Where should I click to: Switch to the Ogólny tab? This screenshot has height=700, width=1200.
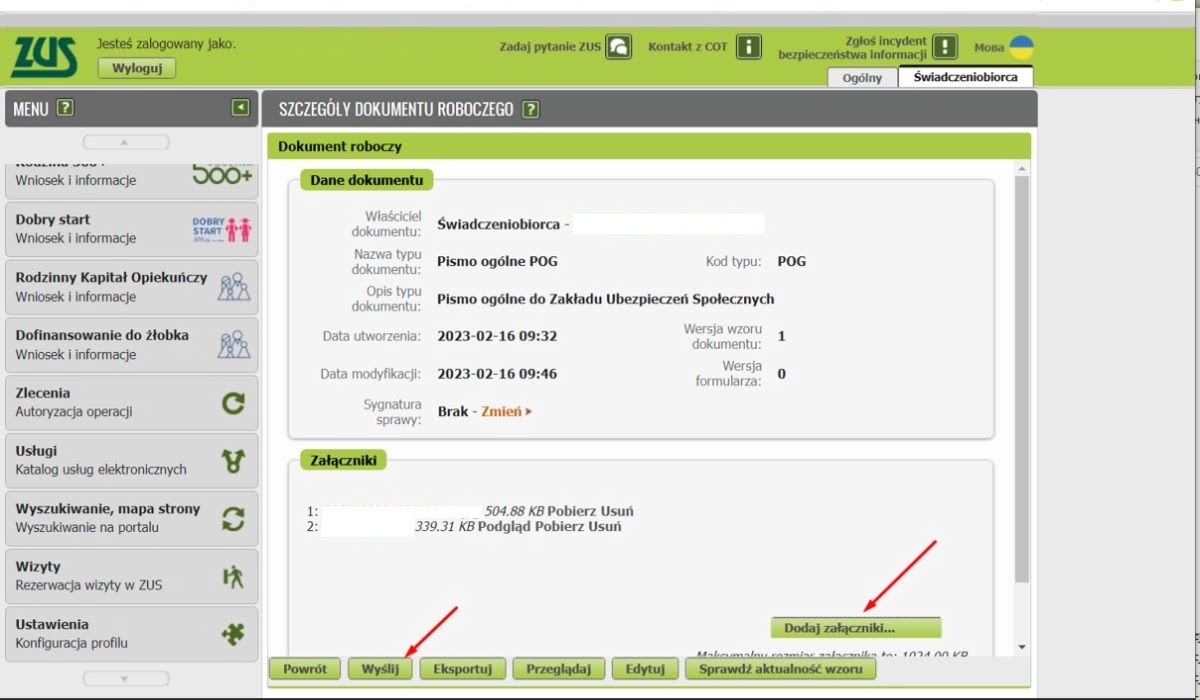[x=862, y=78]
